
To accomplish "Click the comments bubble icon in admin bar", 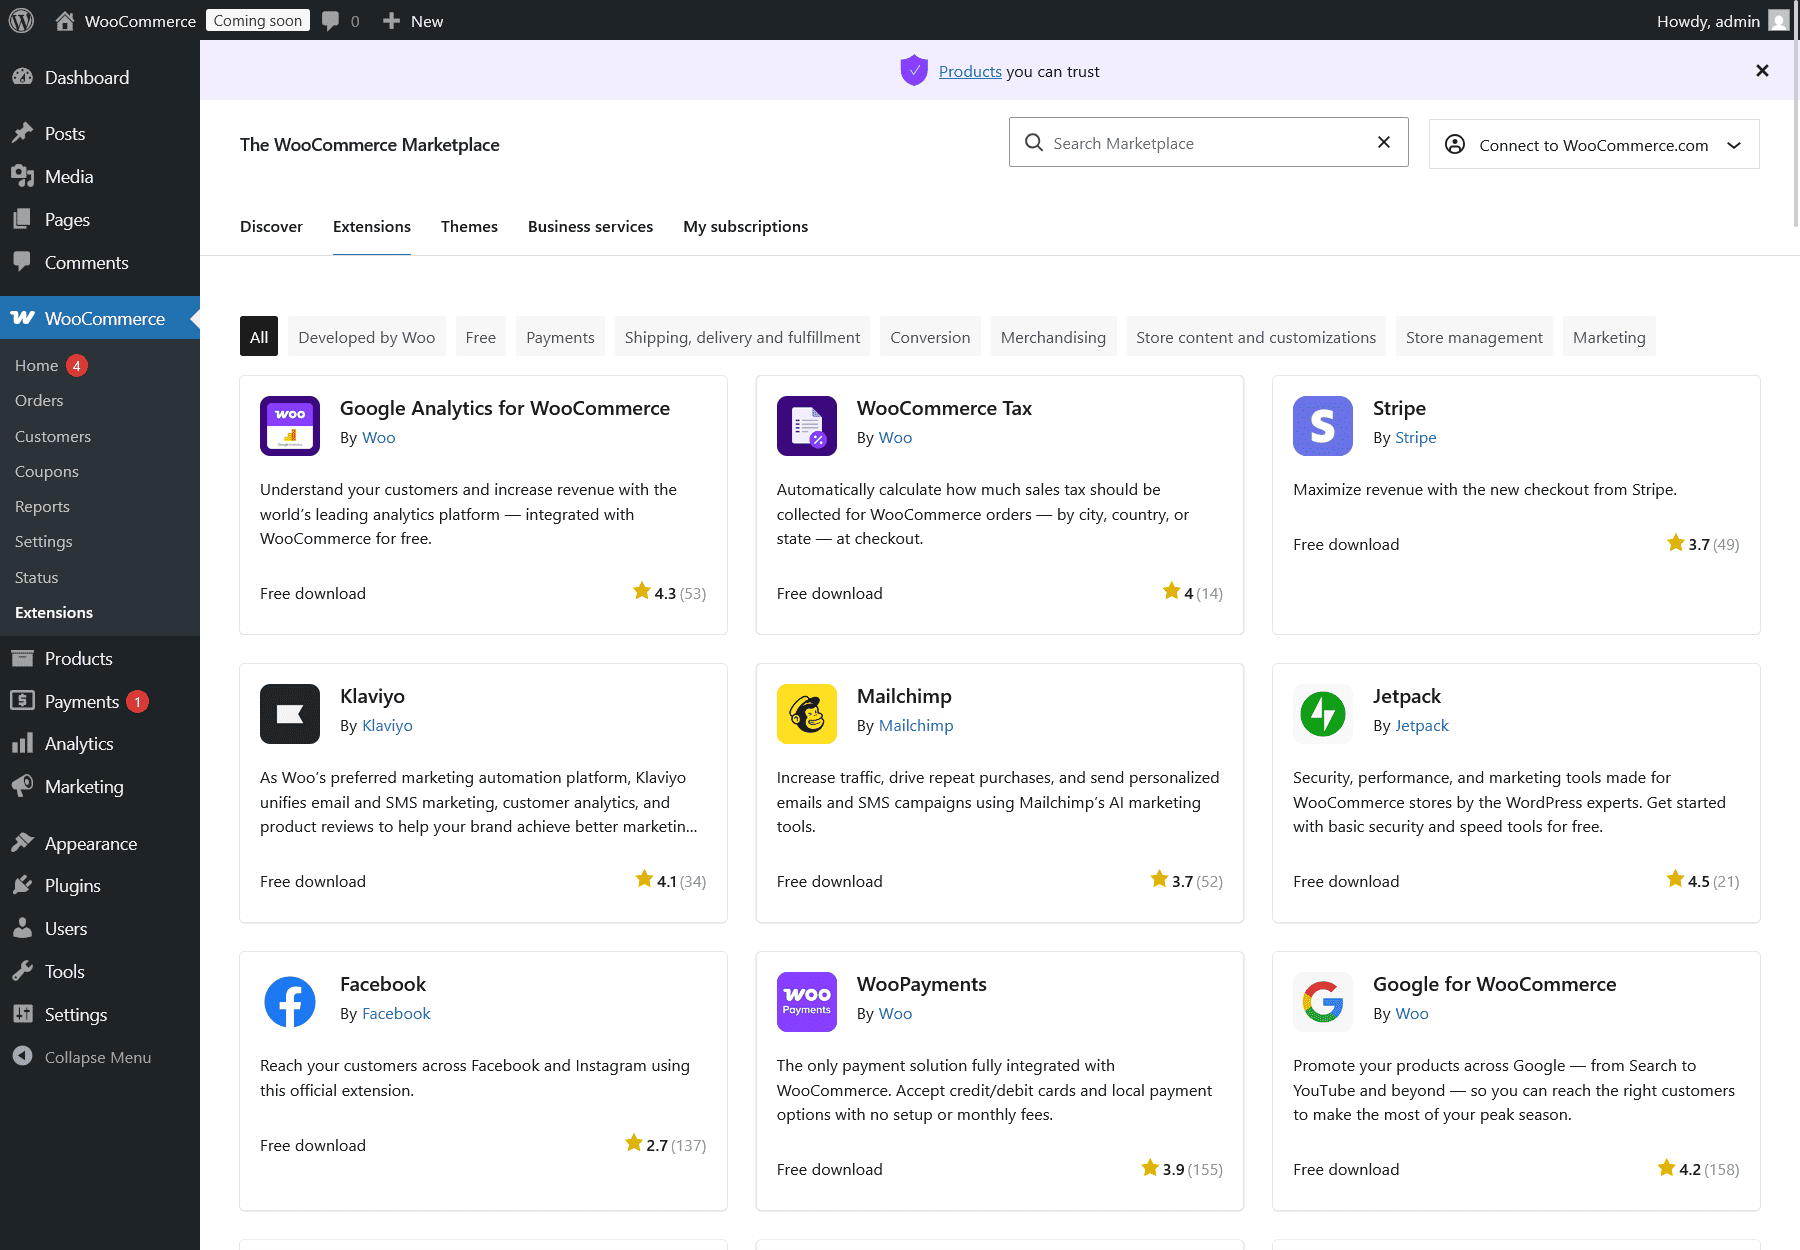I will [331, 21].
